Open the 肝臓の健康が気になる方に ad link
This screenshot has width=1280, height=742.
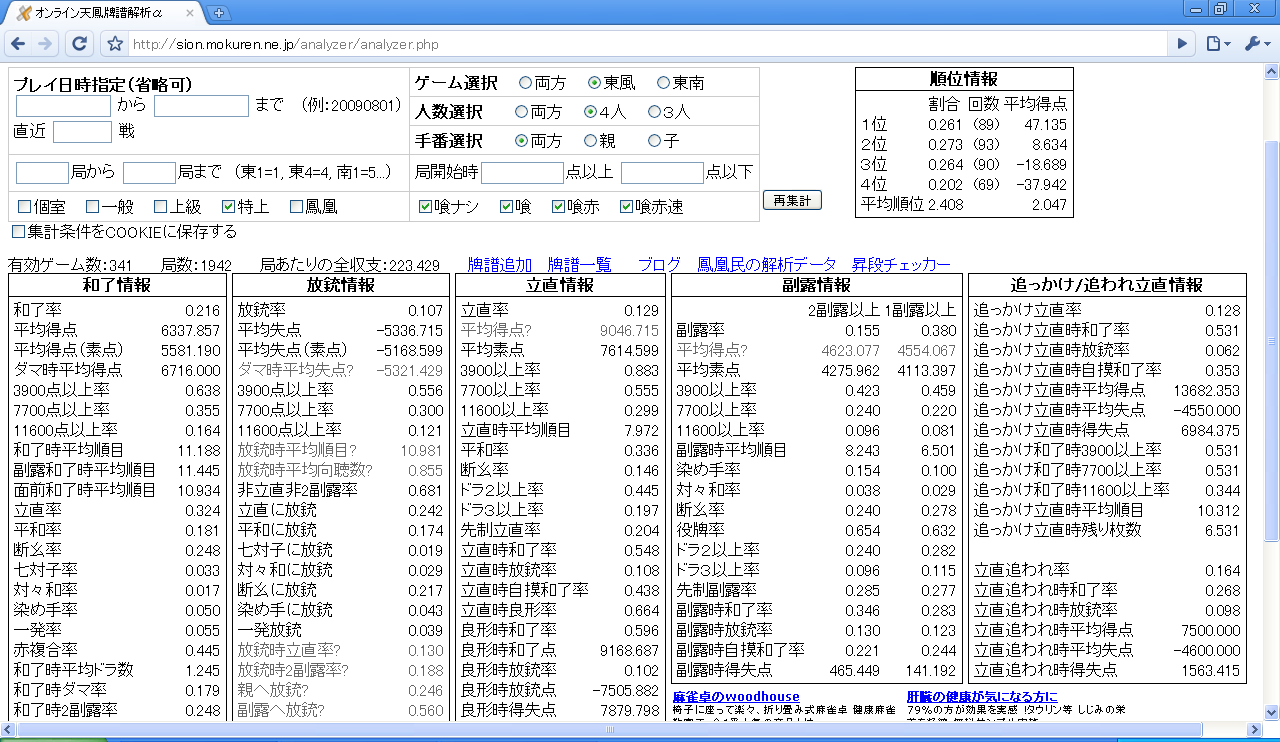tap(982, 696)
